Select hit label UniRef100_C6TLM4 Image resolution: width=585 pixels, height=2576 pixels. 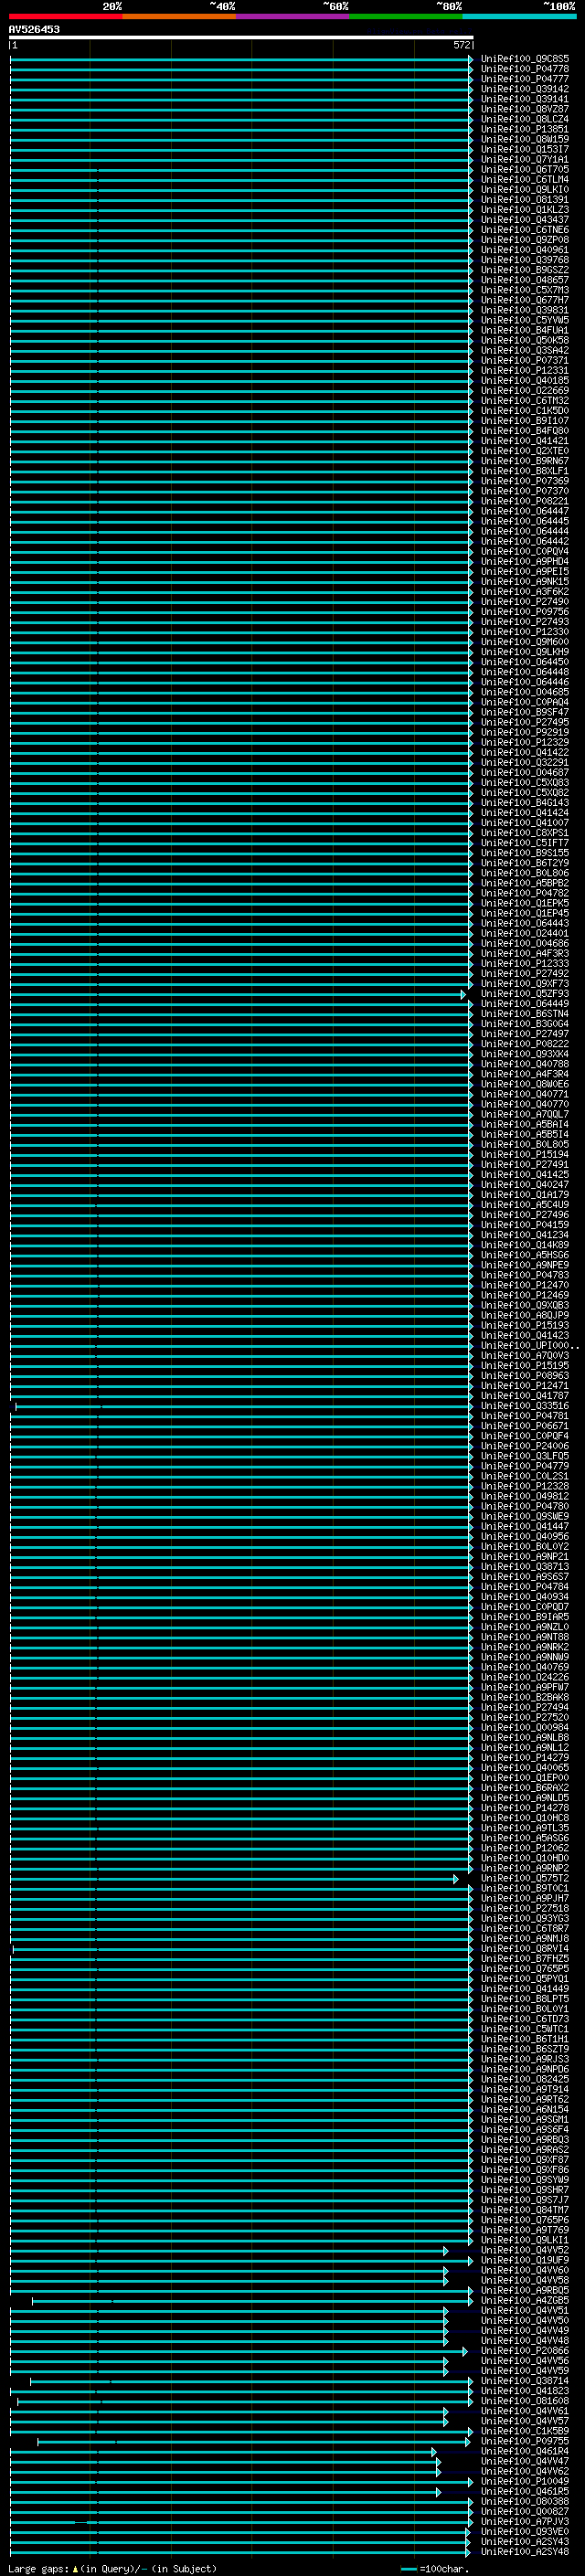click(x=525, y=179)
